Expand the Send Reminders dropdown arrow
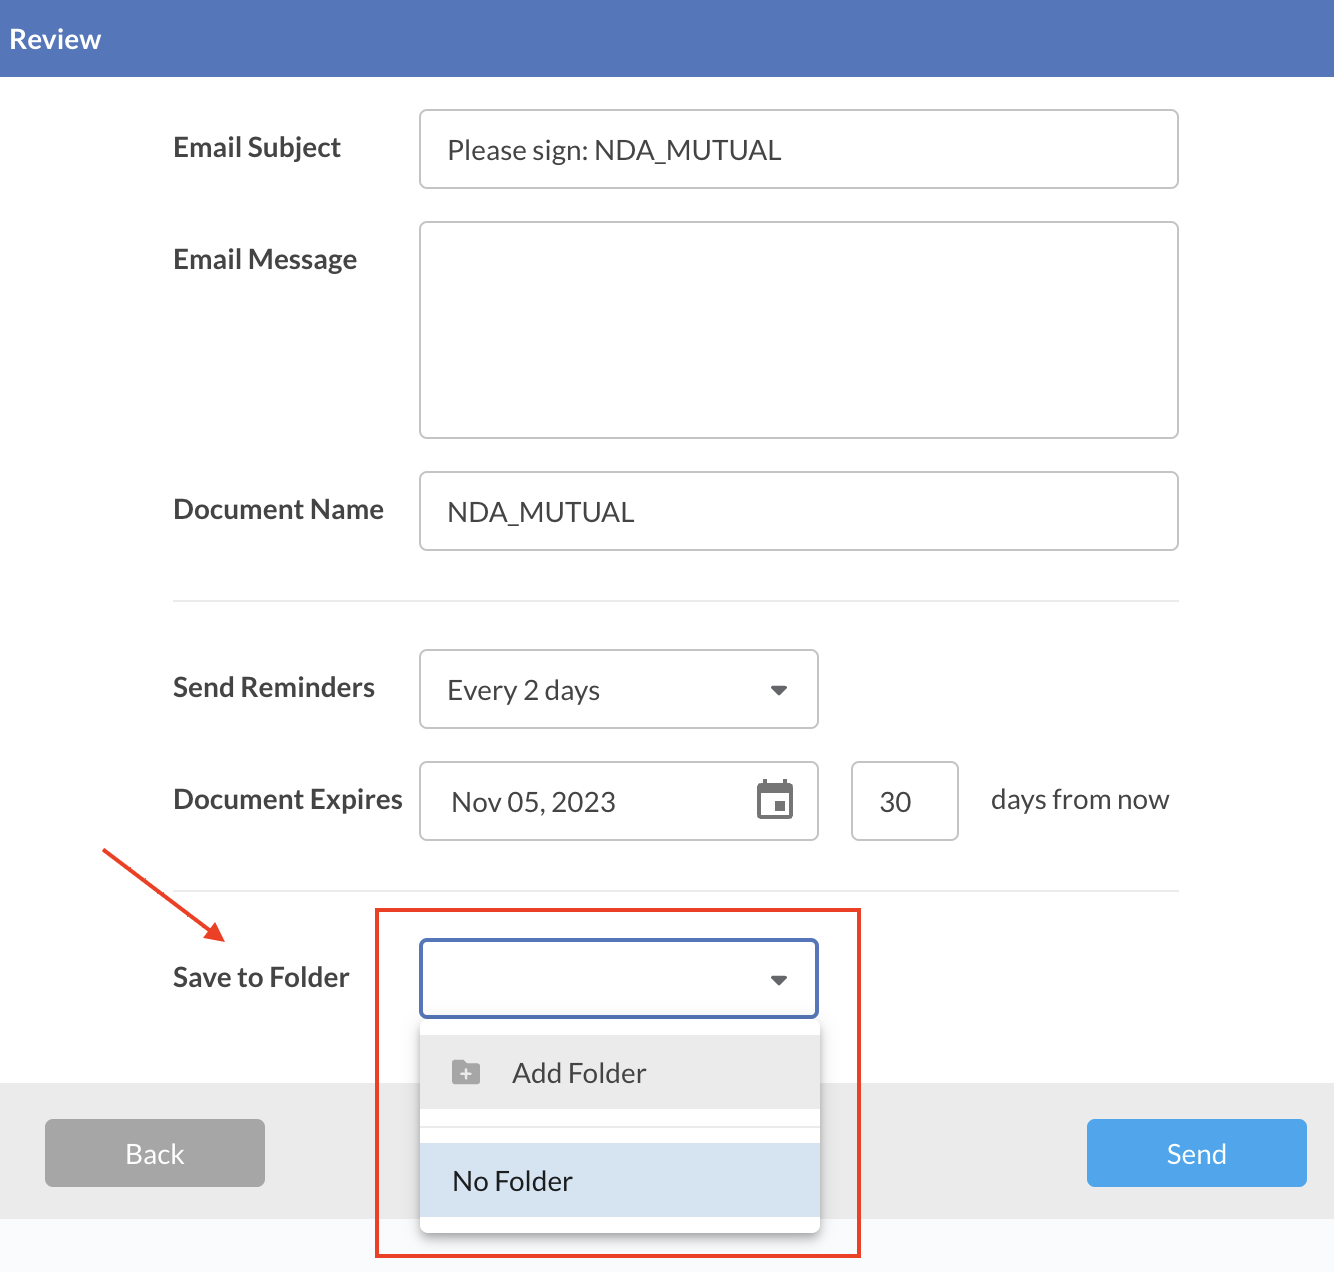The height and width of the screenshot is (1272, 1334). (778, 690)
